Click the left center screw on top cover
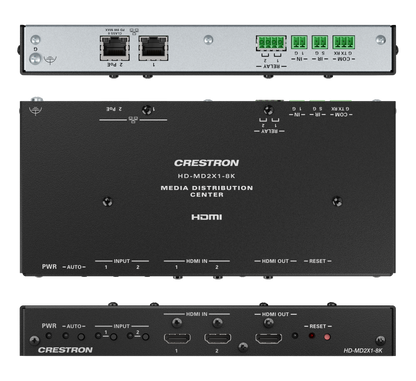 [x=107, y=202]
